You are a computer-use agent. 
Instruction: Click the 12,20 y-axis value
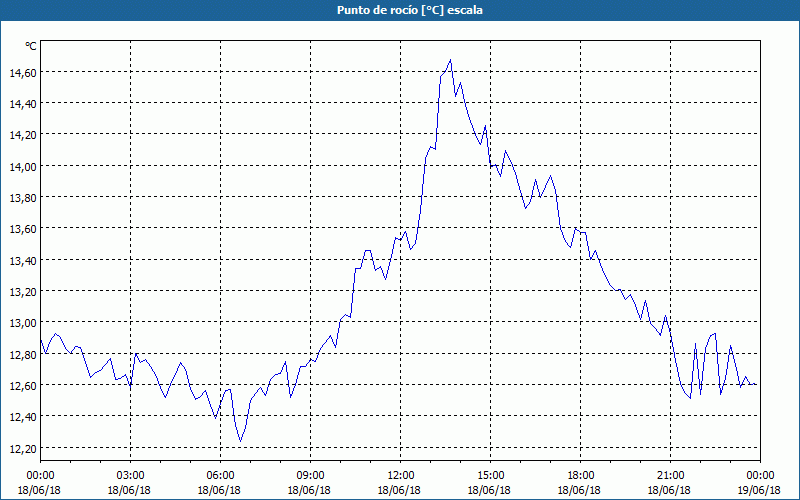[x=23, y=448]
